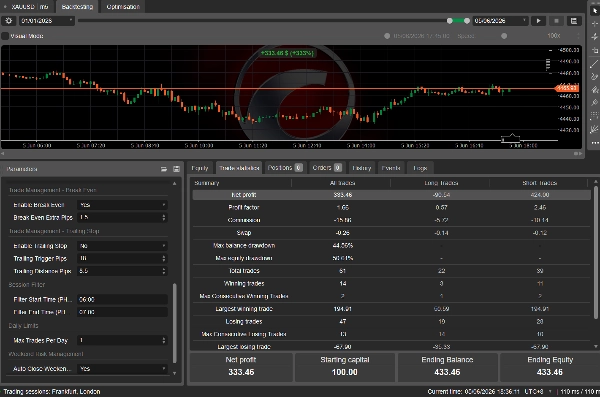Click the Max balance drawdown row label
Screen dimensions: 600x397
(244, 245)
